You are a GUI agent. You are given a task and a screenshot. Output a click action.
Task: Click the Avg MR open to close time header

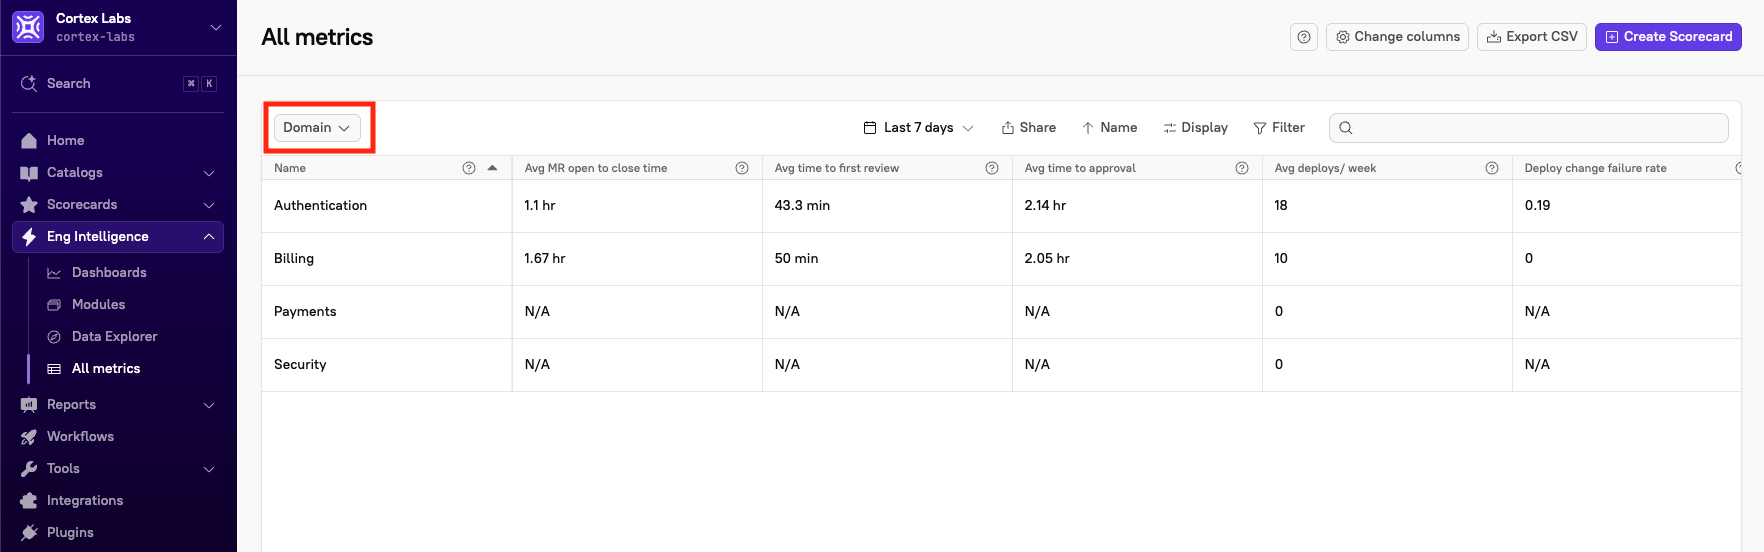[x=596, y=168]
